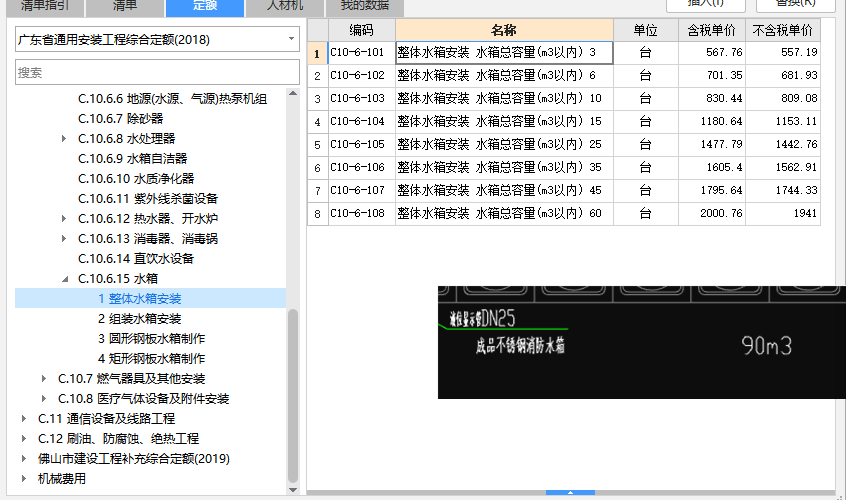The width and height of the screenshot is (846, 500).
Task: Click tax-excluded price 1941
Action: (804, 214)
